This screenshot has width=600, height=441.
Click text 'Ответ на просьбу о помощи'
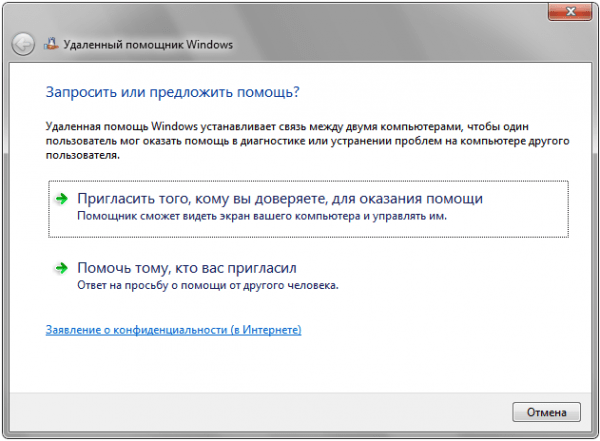(152, 285)
